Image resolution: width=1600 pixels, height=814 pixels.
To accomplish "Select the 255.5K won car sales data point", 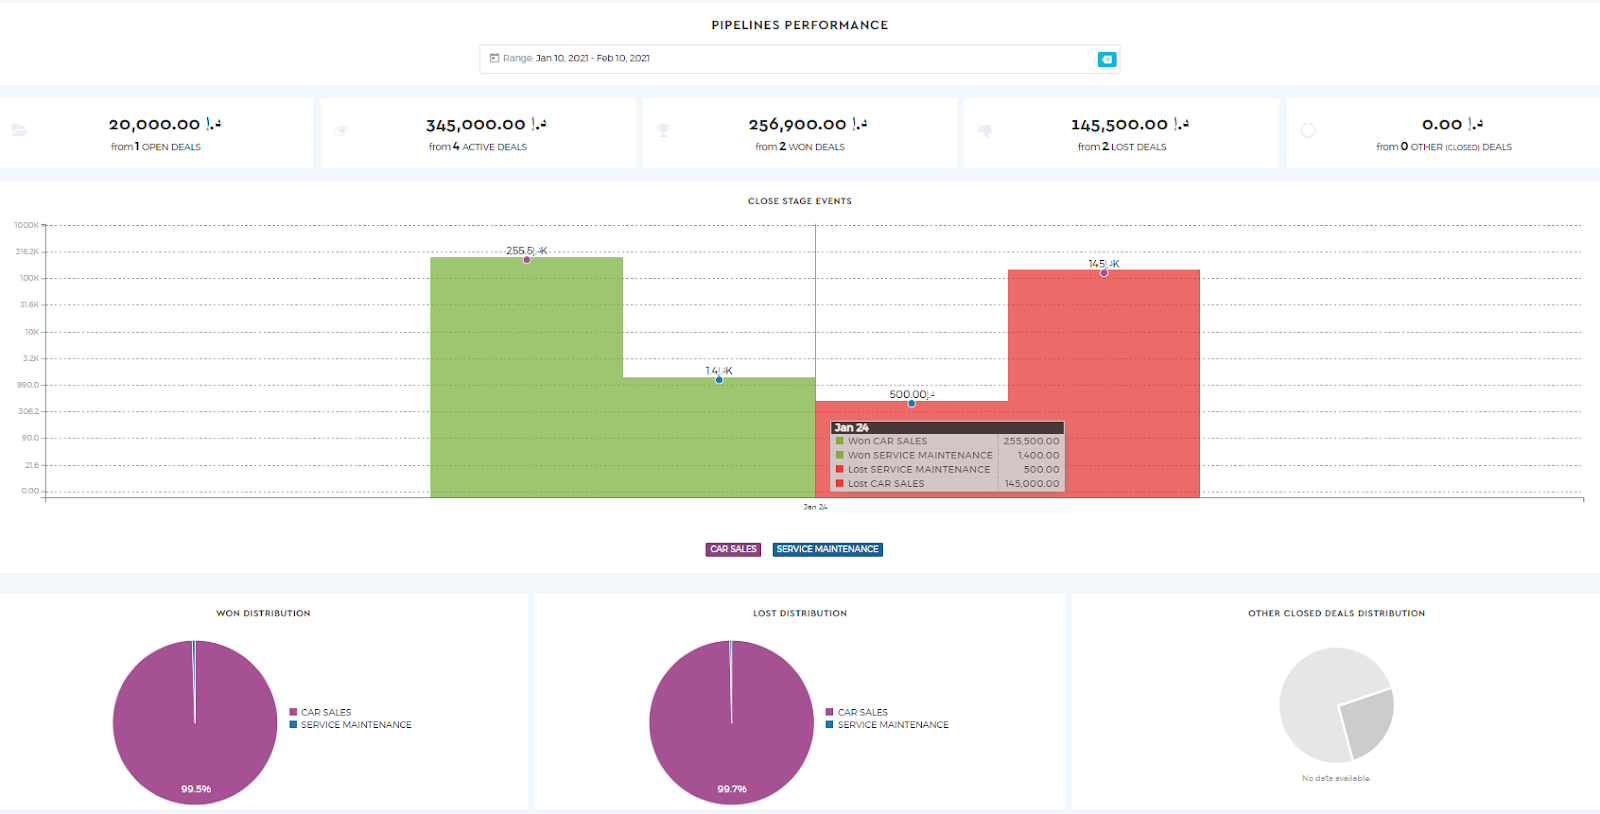I will [x=527, y=259].
